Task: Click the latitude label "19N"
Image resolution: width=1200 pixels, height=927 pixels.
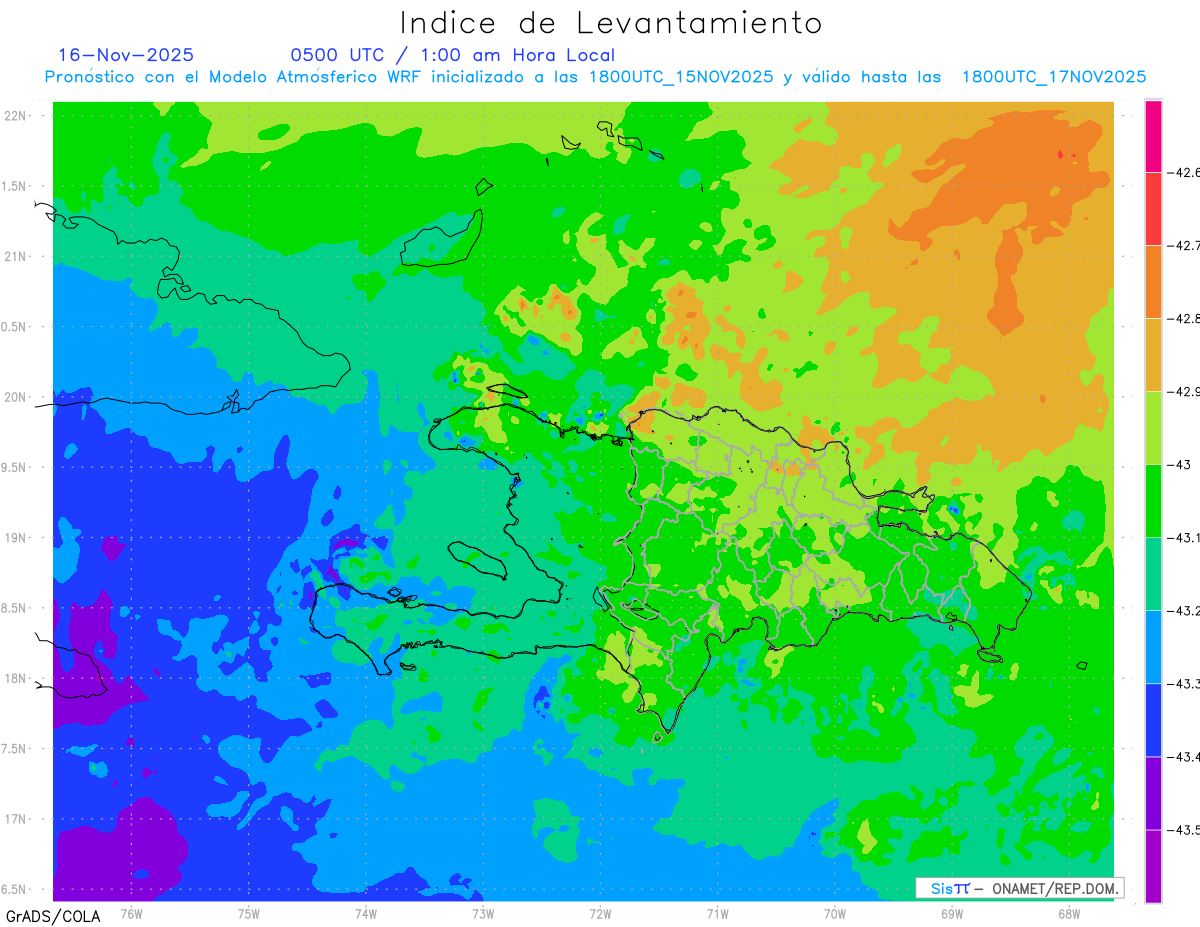Action: (x=16, y=538)
